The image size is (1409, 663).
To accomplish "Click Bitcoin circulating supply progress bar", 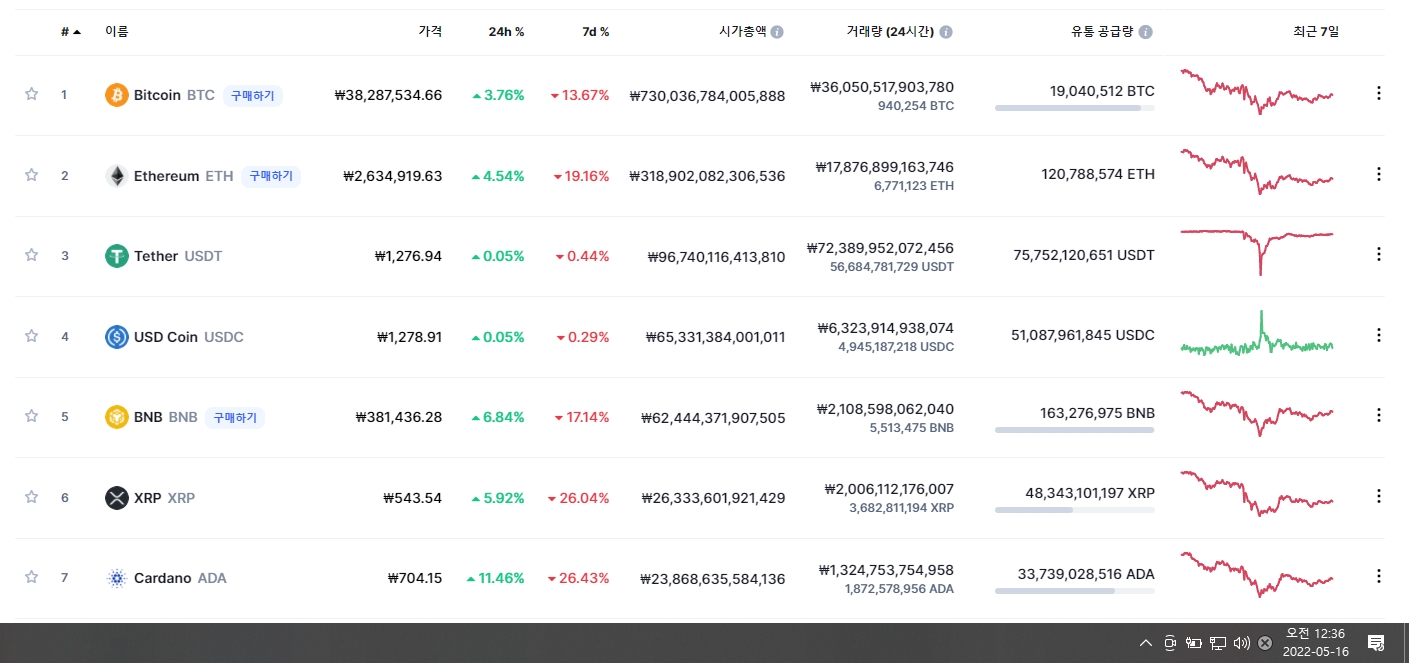I will (x=1075, y=108).
